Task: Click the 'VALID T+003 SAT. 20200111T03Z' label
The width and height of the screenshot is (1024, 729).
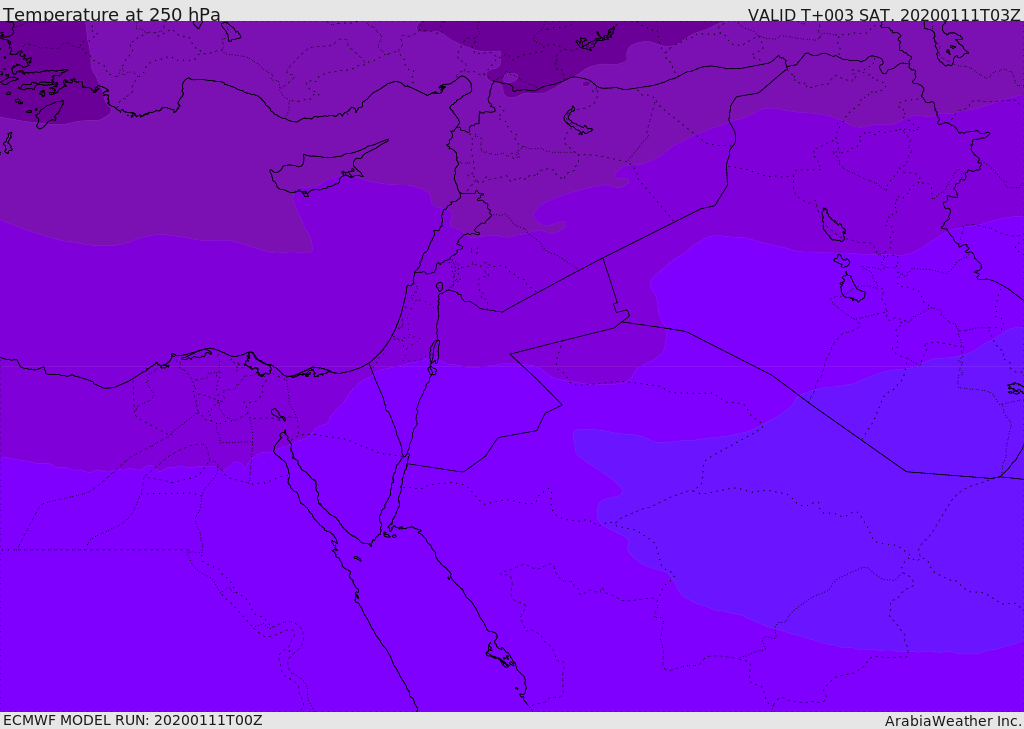Action: coord(884,14)
